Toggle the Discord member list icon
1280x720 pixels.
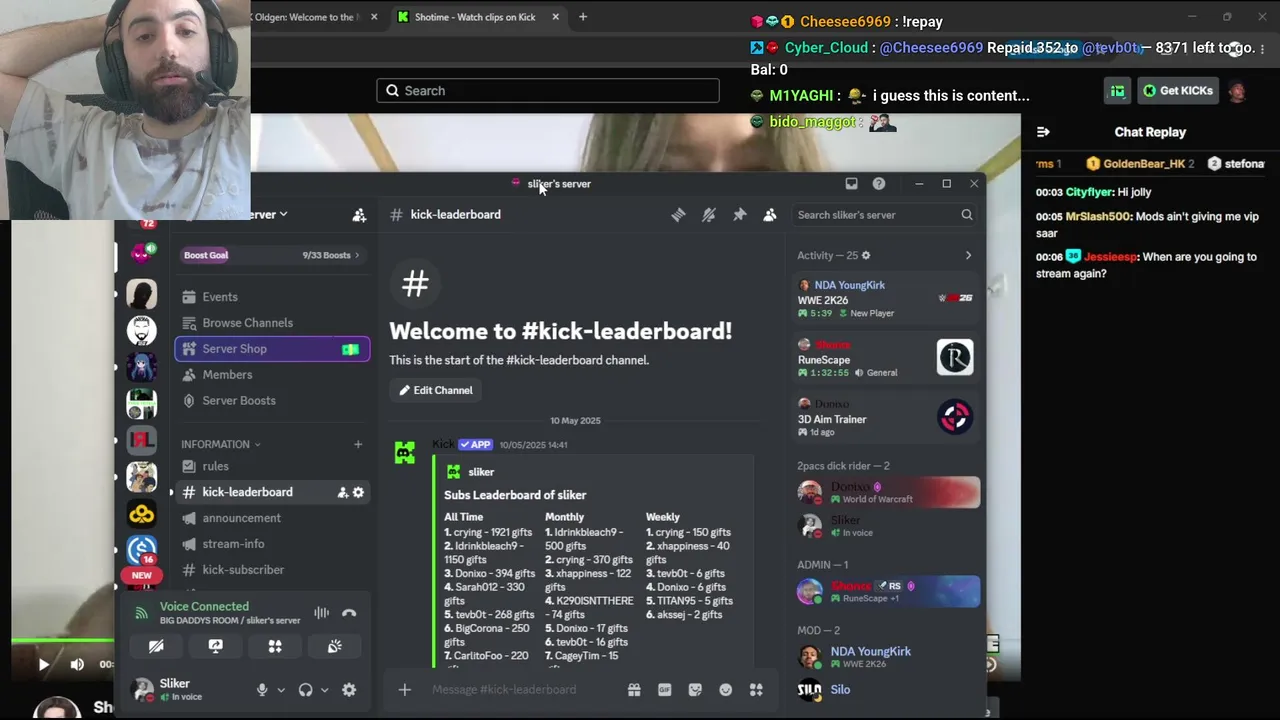point(770,215)
